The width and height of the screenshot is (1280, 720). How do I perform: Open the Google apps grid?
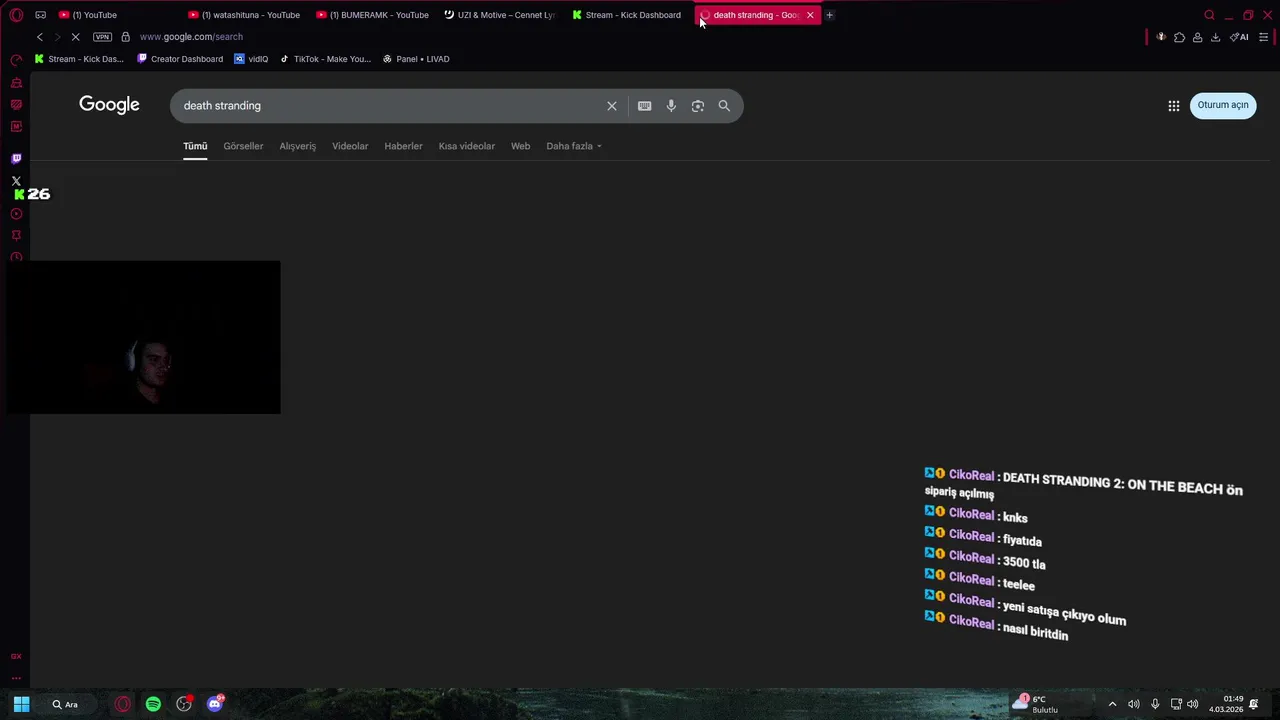click(x=1174, y=105)
